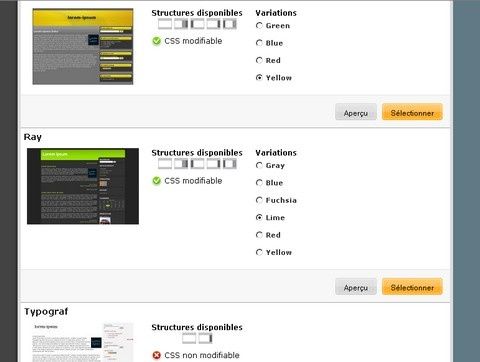Select single-column structure icon in Ray theme

point(165,164)
